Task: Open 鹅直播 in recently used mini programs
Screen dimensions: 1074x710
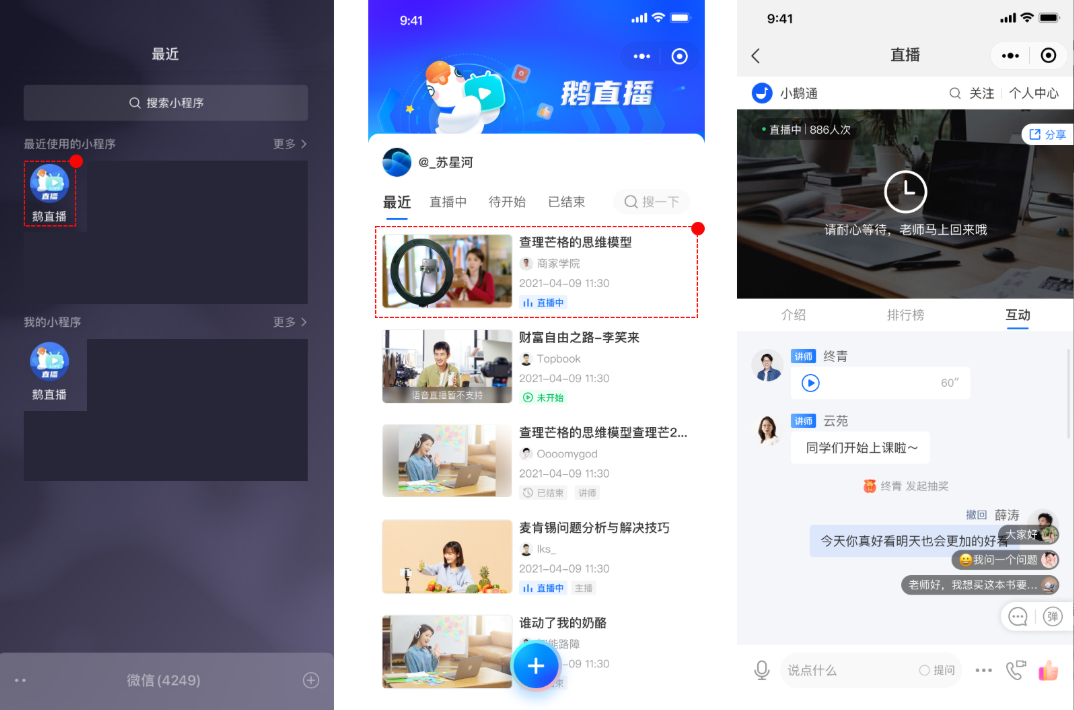Action: pos(49,193)
